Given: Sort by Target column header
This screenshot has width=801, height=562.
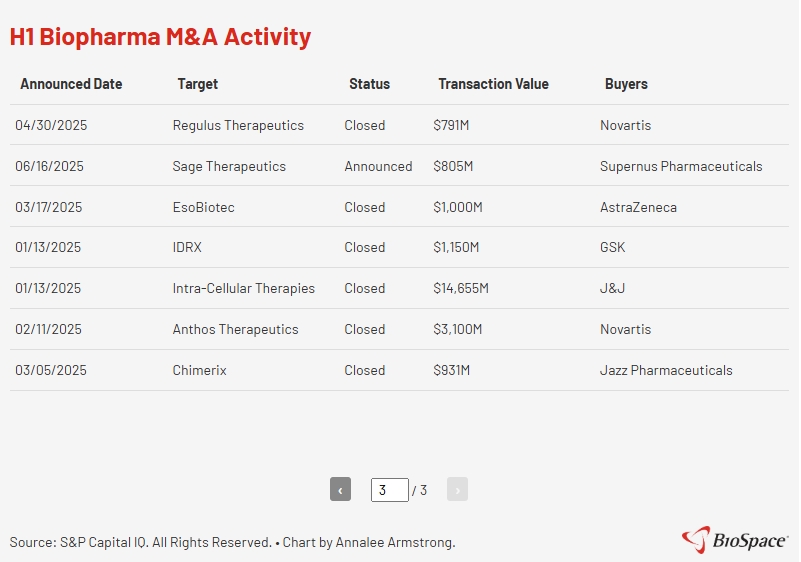Looking at the screenshot, I should click(197, 84).
